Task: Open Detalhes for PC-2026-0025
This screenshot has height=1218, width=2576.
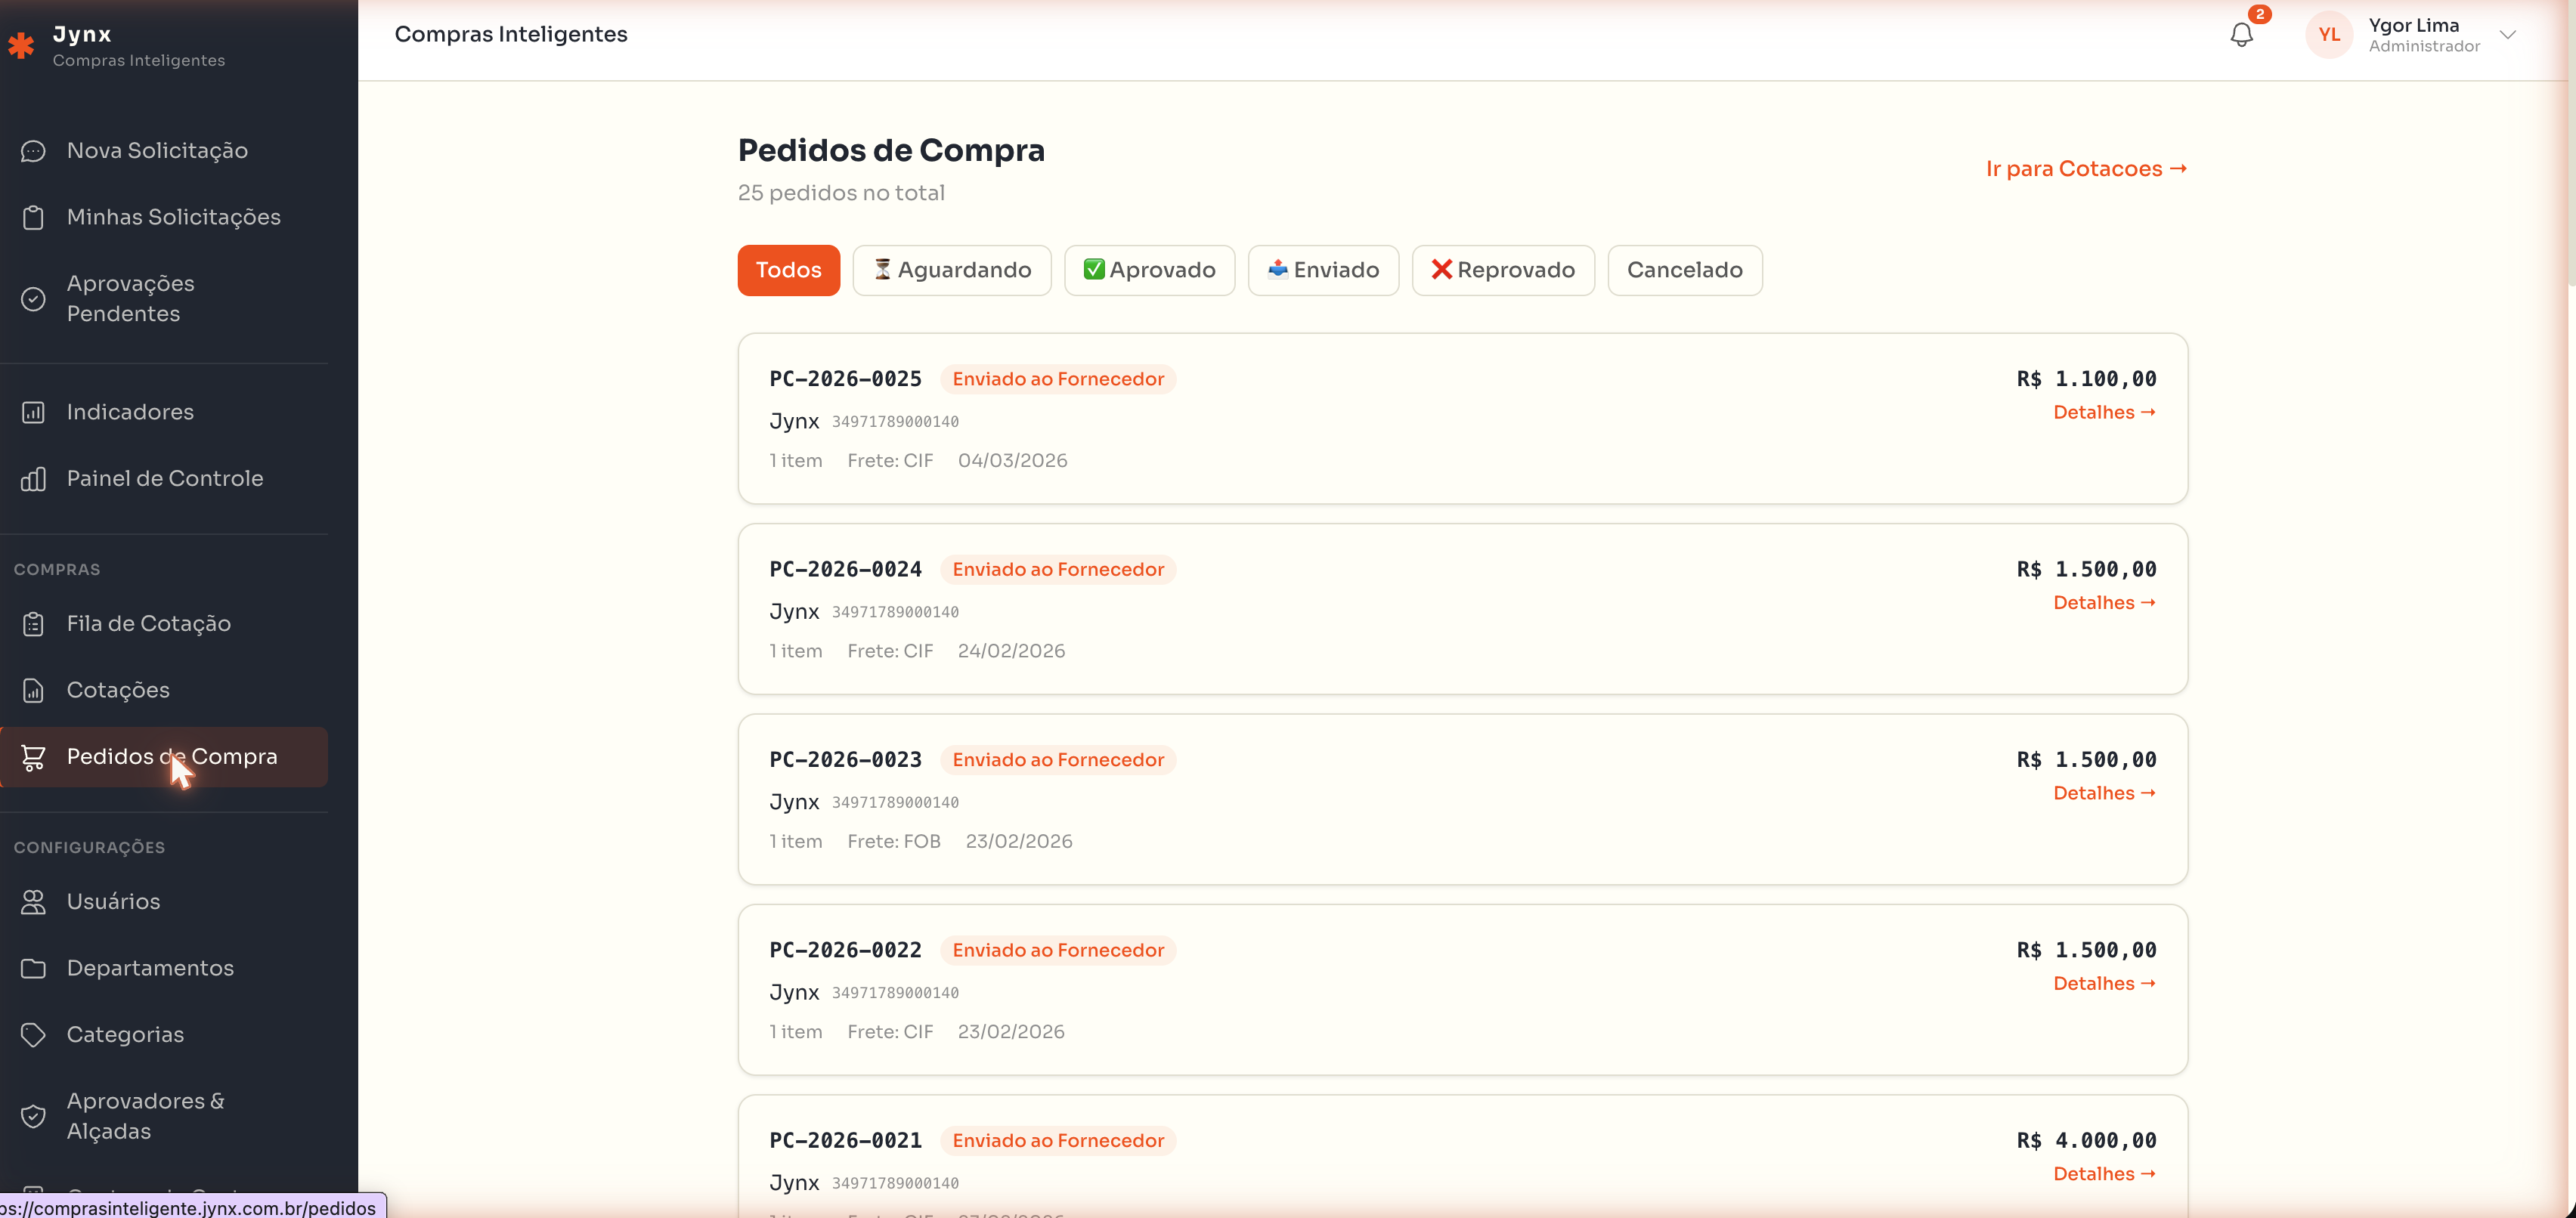Action: pos(2104,413)
